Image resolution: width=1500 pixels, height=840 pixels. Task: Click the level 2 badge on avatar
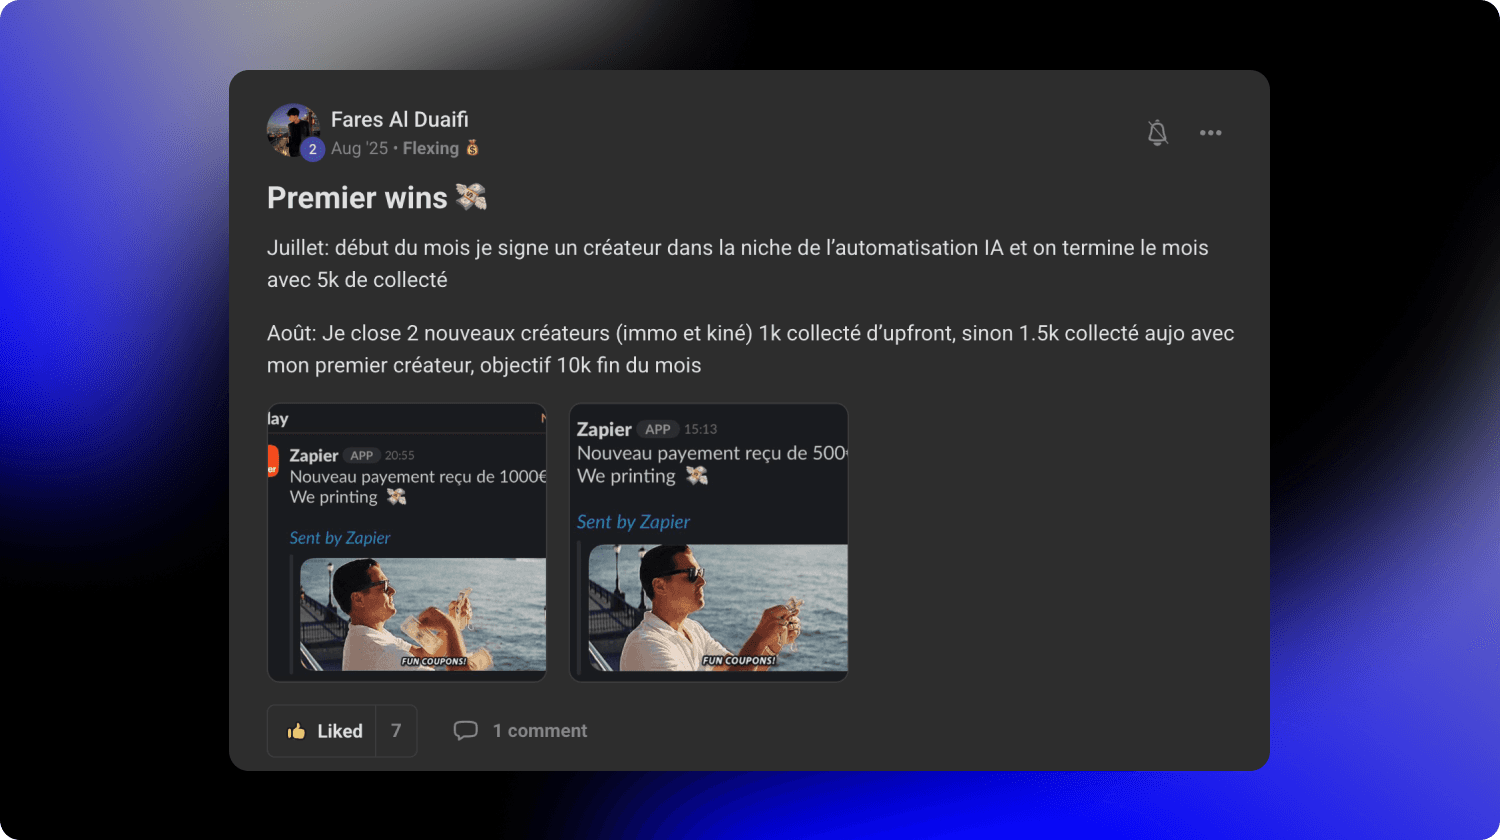tap(312, 149)
